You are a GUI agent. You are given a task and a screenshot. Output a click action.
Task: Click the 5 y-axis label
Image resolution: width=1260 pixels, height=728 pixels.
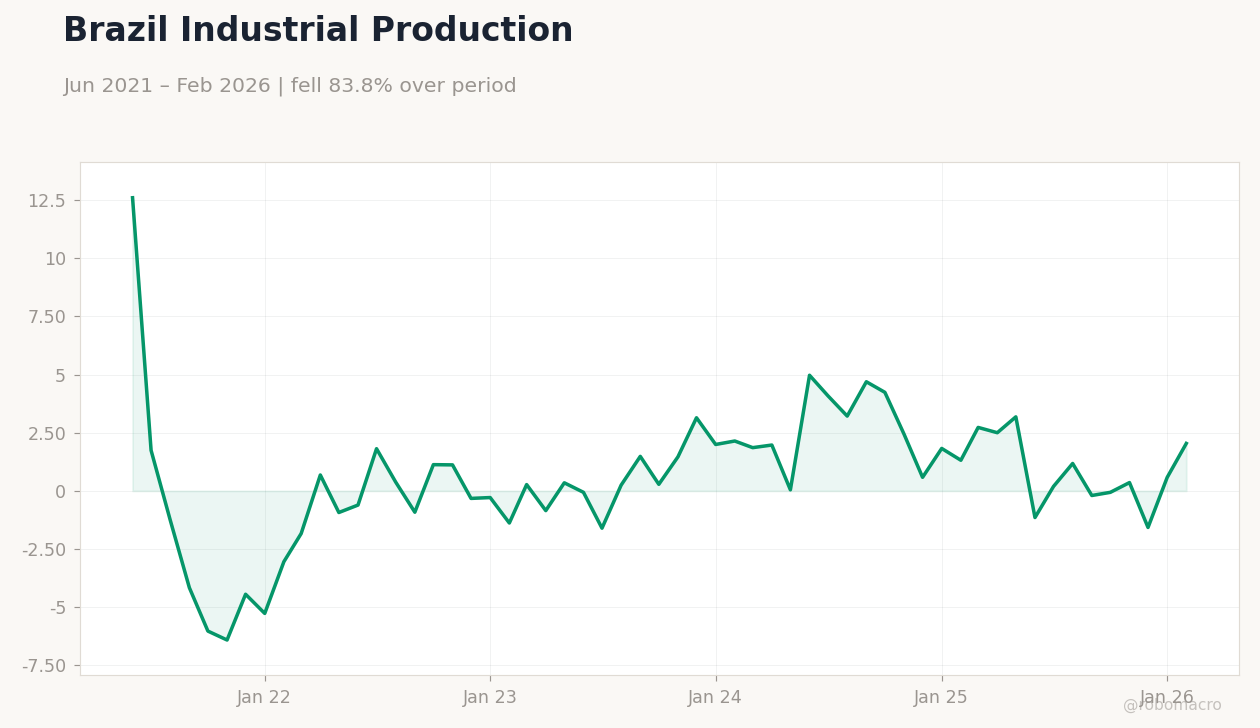61,375
